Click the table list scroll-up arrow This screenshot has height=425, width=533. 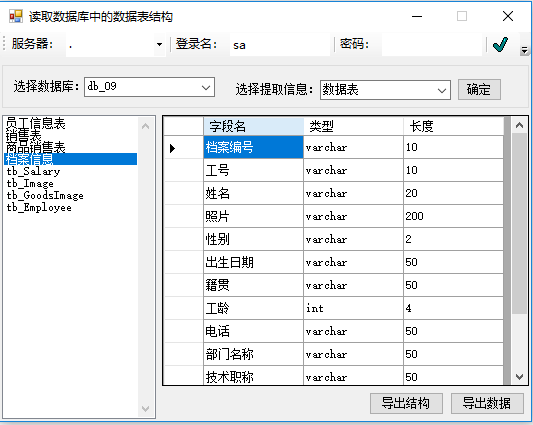click(145, 126)
